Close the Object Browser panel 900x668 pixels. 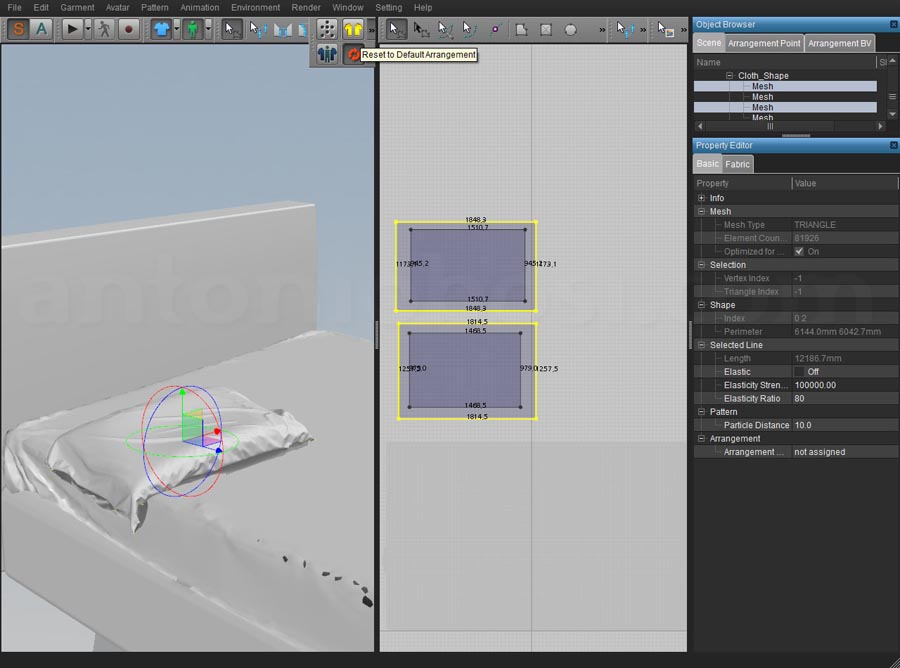[894, 24]
